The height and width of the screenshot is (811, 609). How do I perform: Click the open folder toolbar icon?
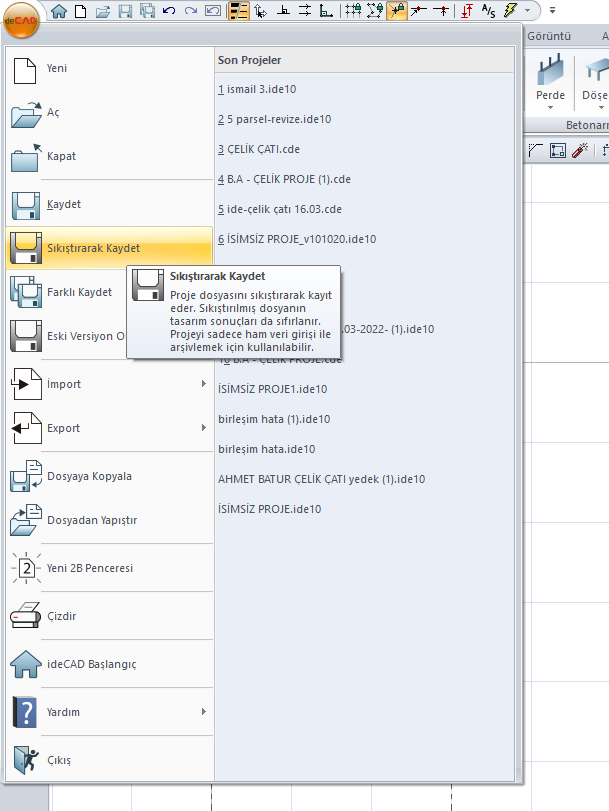(103, 11)
